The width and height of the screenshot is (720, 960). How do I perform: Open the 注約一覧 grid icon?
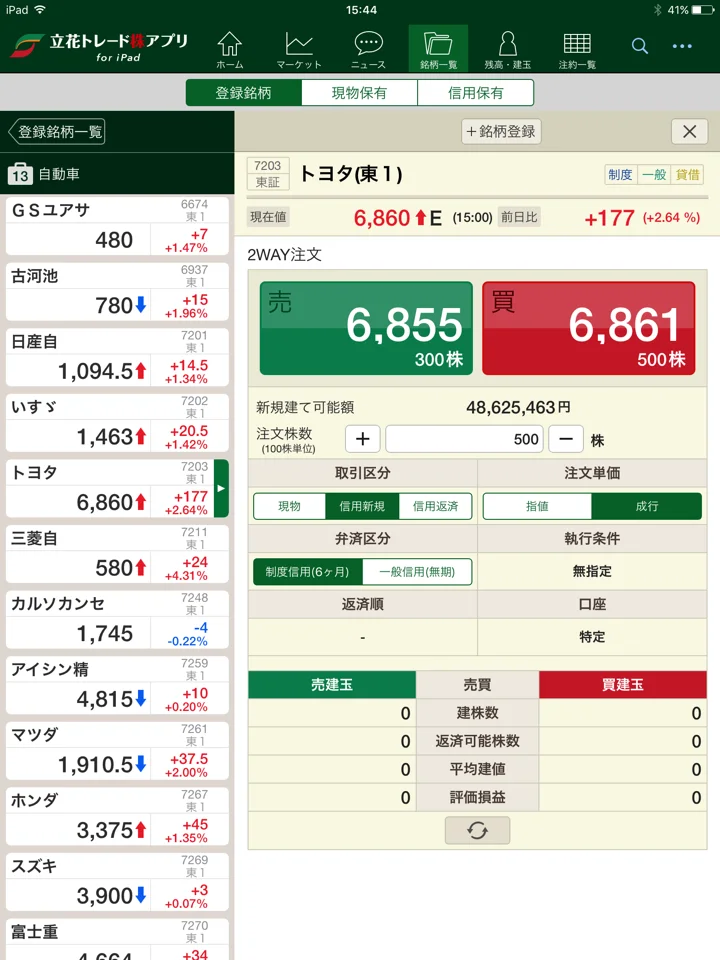[x=577, y=49]
